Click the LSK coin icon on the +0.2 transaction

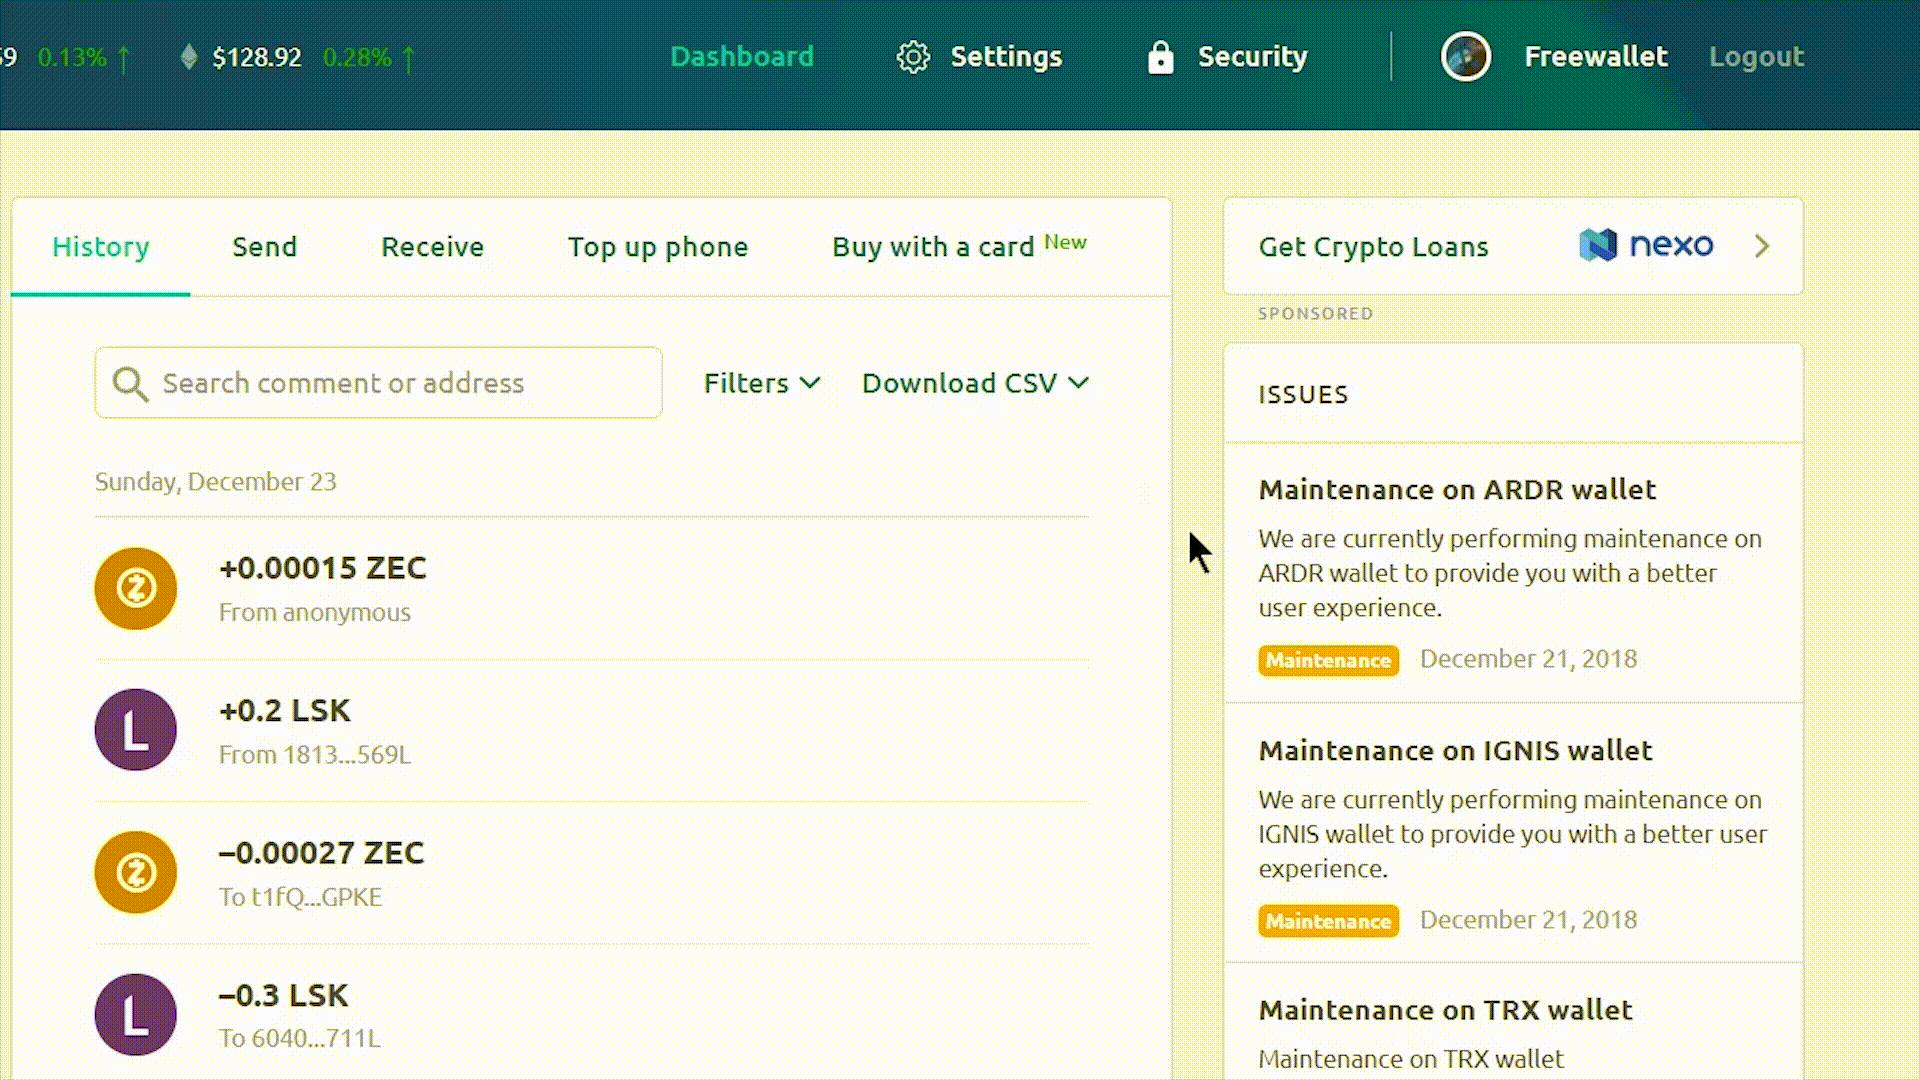(135, 730)
